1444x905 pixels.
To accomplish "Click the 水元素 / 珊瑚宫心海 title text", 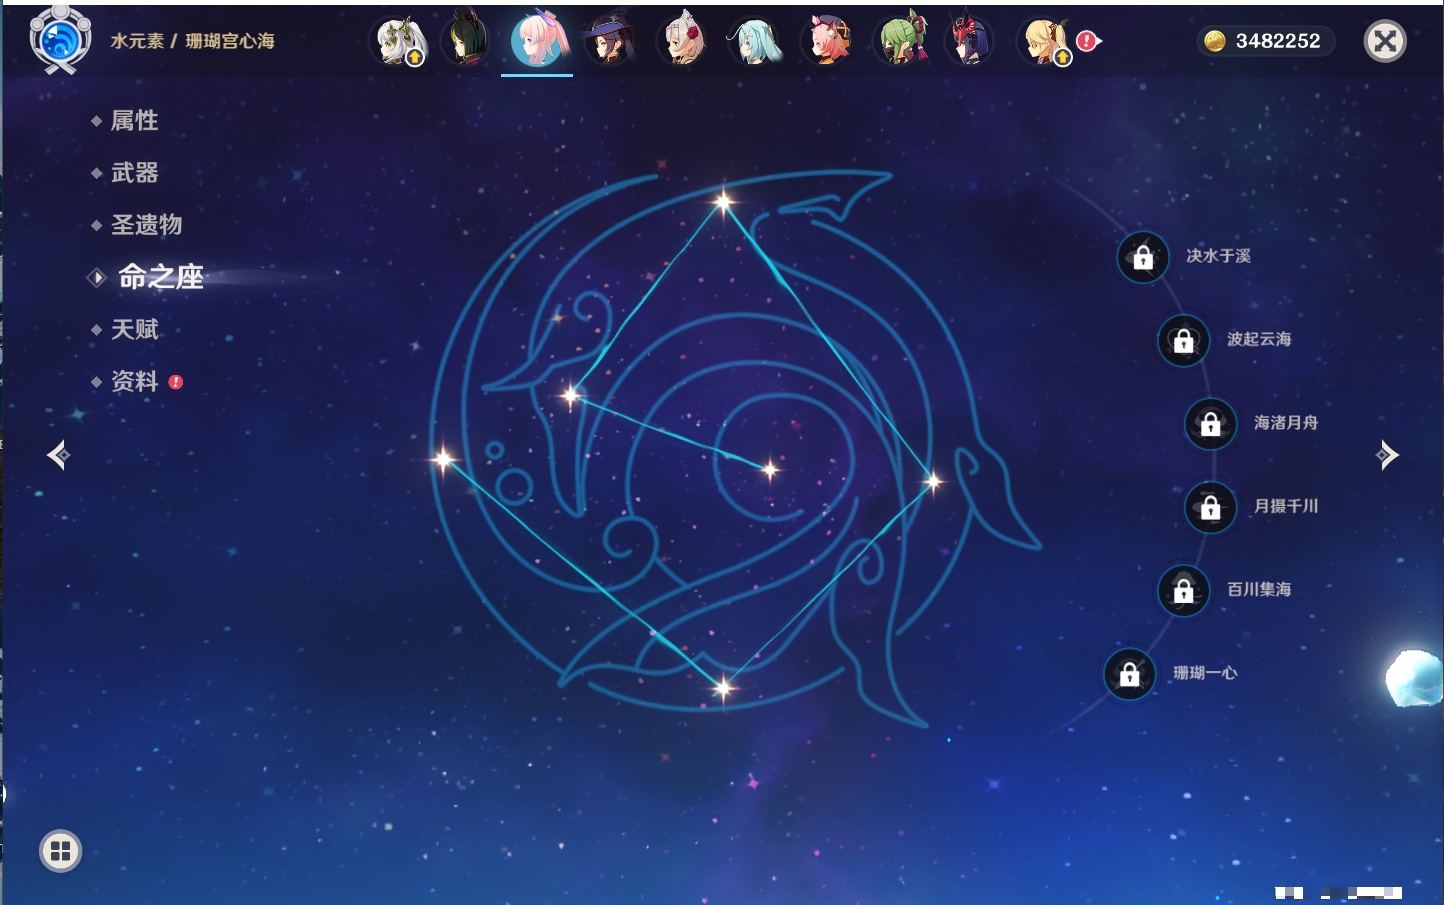I will pos(192,41).
